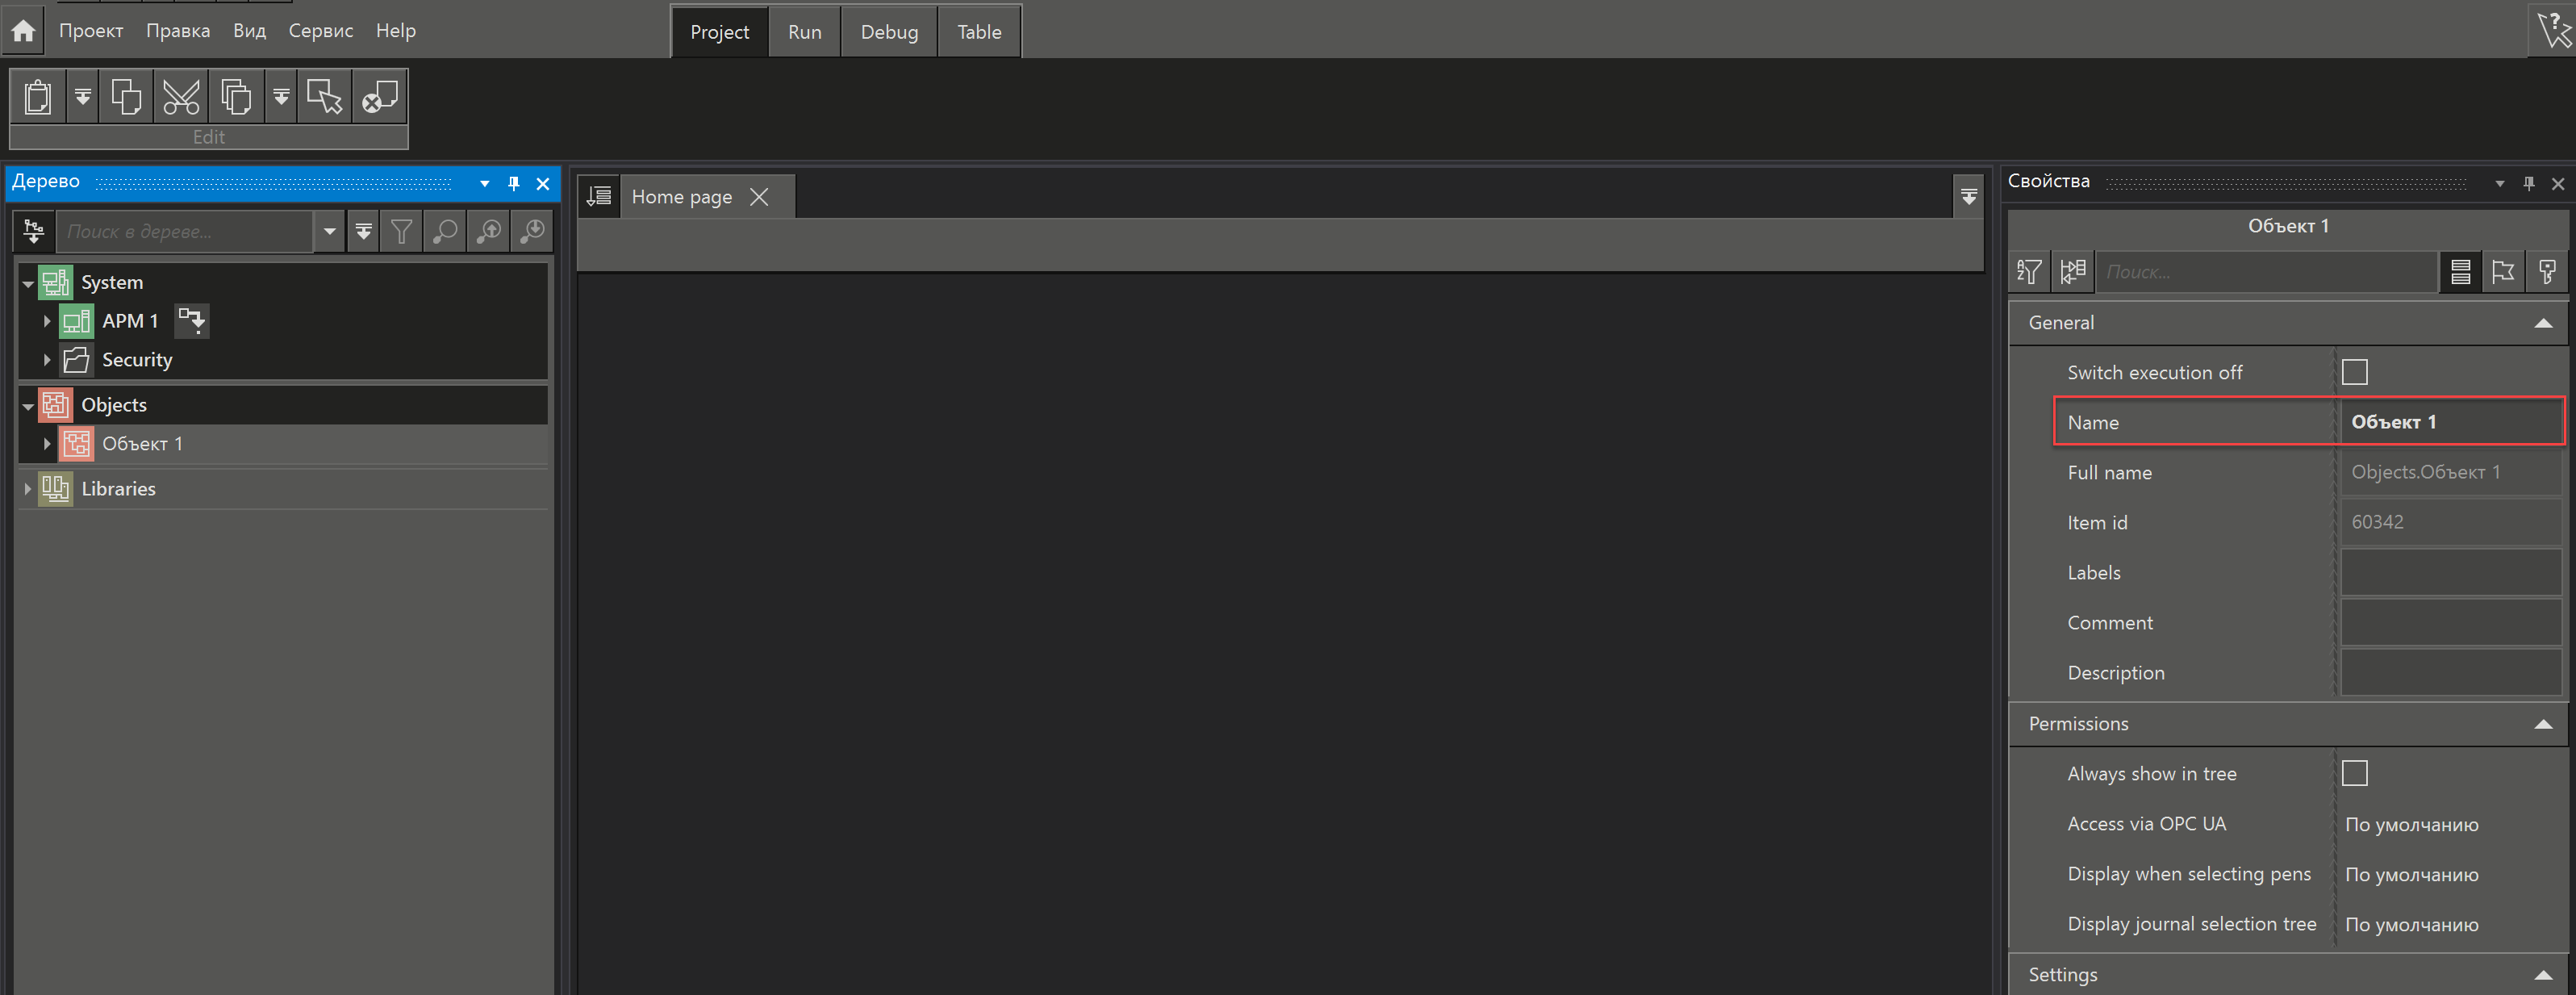Collapse the General properties section

click(2542, 323)
